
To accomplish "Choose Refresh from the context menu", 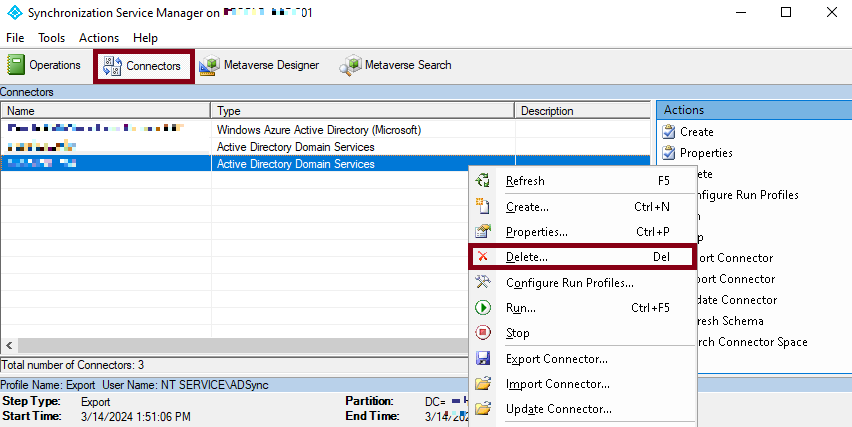I will pyautogui.click(x=581, y=181).
